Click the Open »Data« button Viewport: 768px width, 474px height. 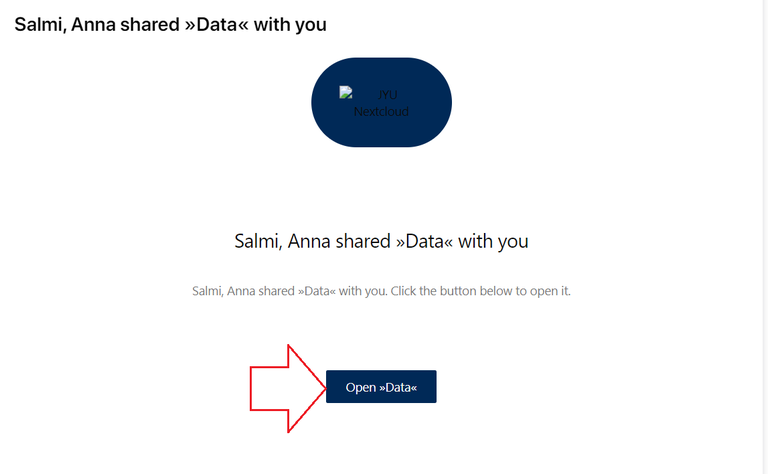point(381,387)
